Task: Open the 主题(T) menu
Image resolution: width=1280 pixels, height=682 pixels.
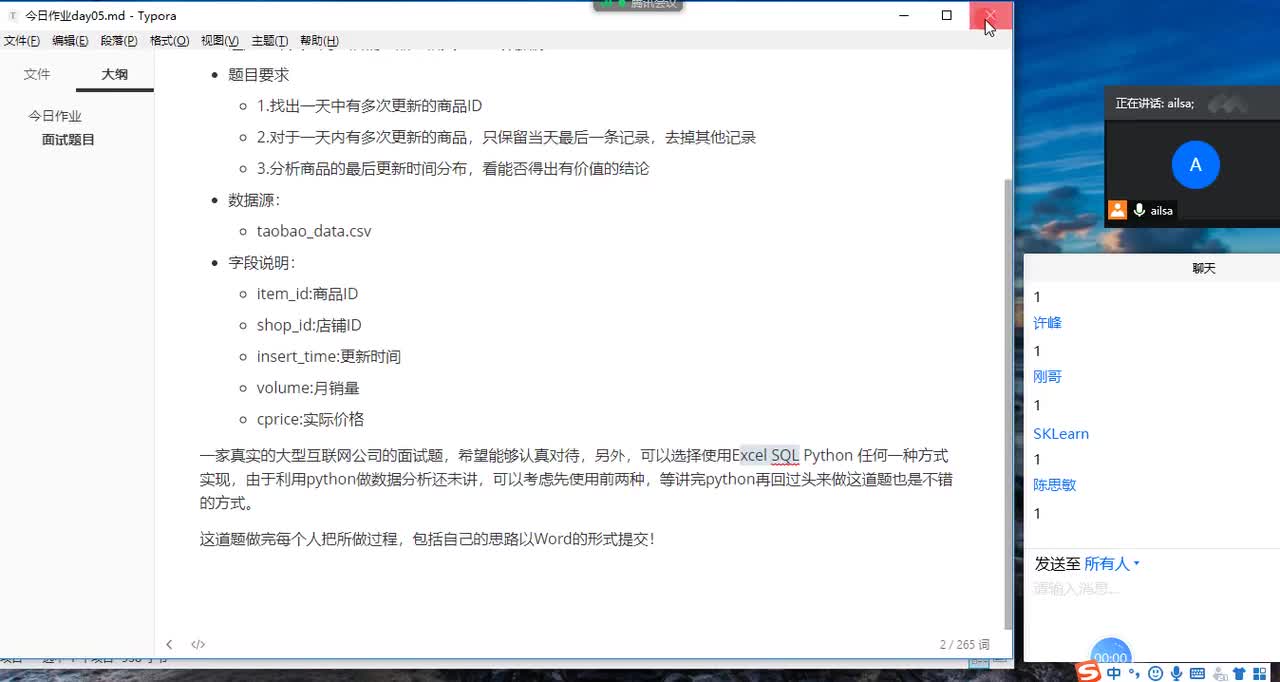Action: point(269,41)
